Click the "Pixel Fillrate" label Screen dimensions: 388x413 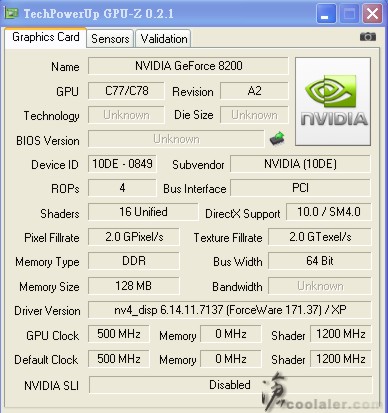(x=52, y=238)
